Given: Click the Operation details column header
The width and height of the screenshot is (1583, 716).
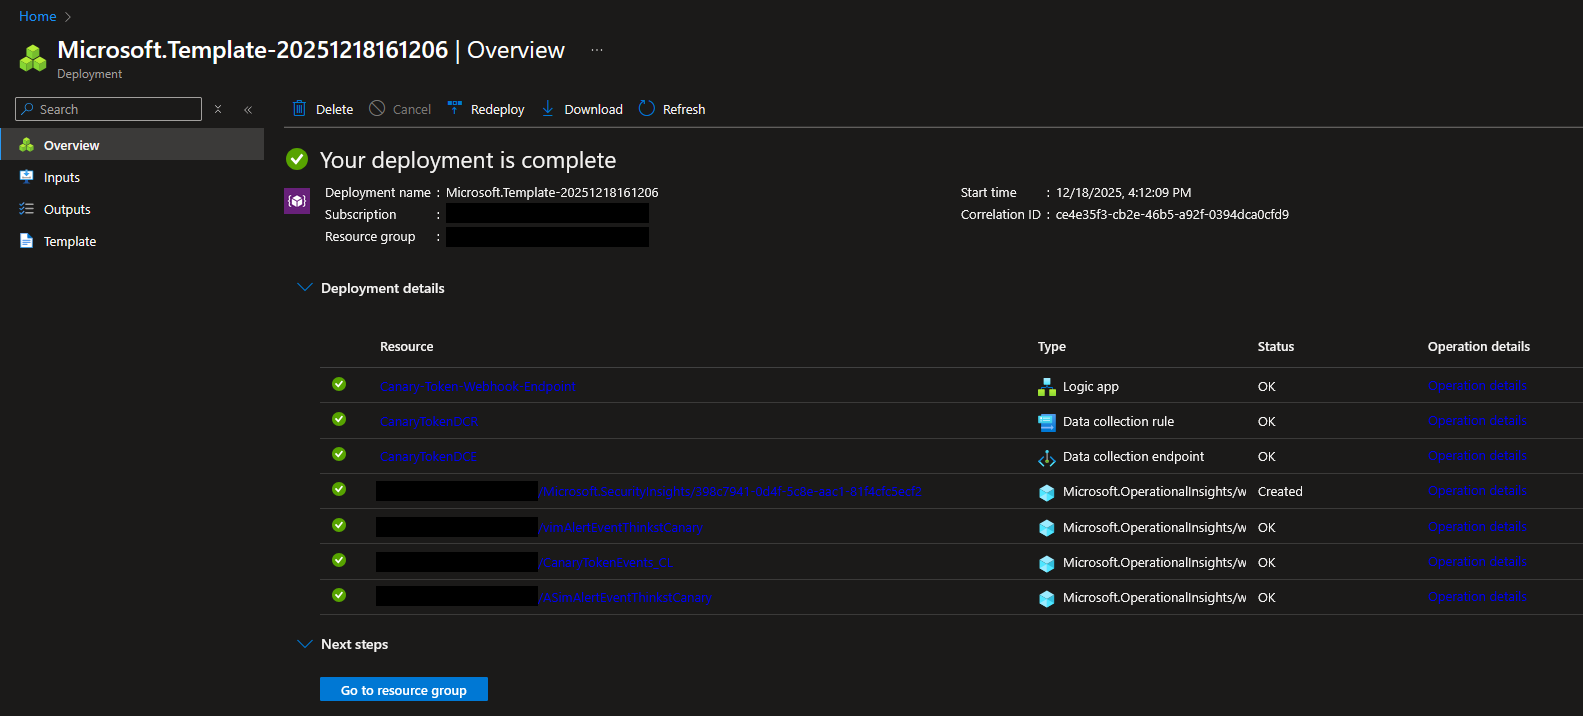Looking at the screenshot, I should (x=1479, y=347).
